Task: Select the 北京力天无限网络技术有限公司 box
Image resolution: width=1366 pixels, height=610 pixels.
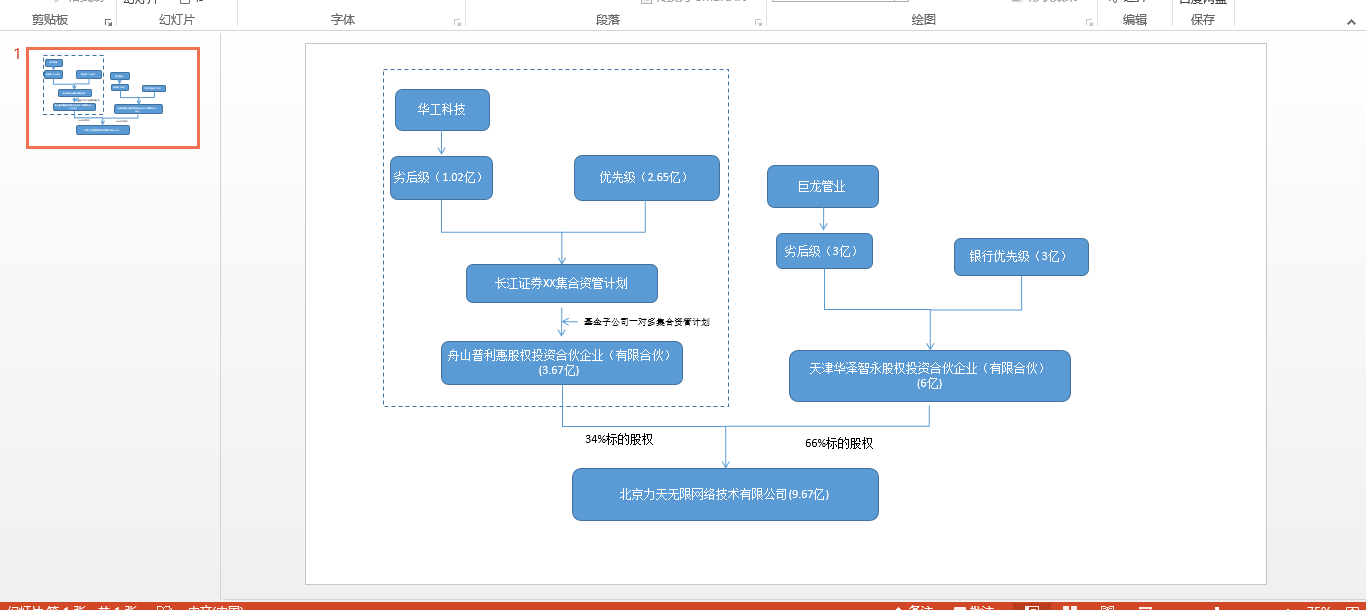Action: pyautogui.click(x=725, y=494)
